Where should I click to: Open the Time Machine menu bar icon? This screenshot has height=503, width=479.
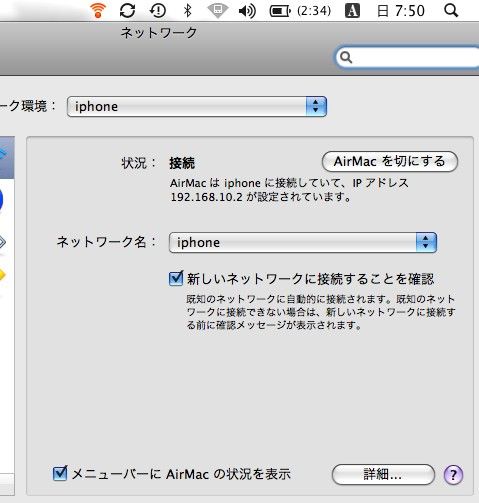click(158, 10)
